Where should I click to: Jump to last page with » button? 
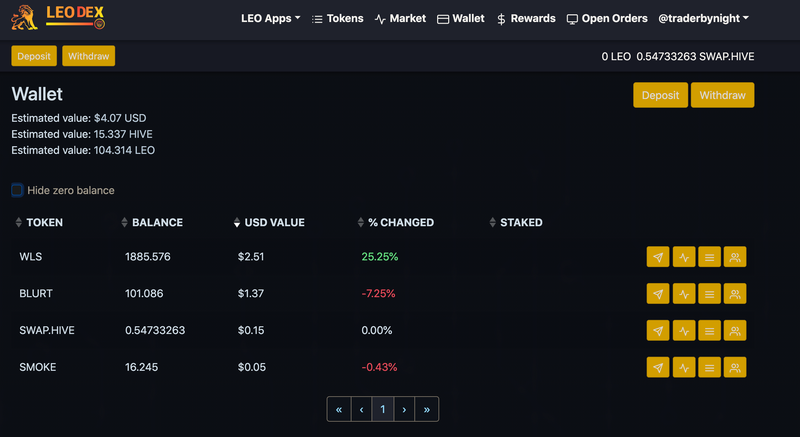tap(427, 409)
